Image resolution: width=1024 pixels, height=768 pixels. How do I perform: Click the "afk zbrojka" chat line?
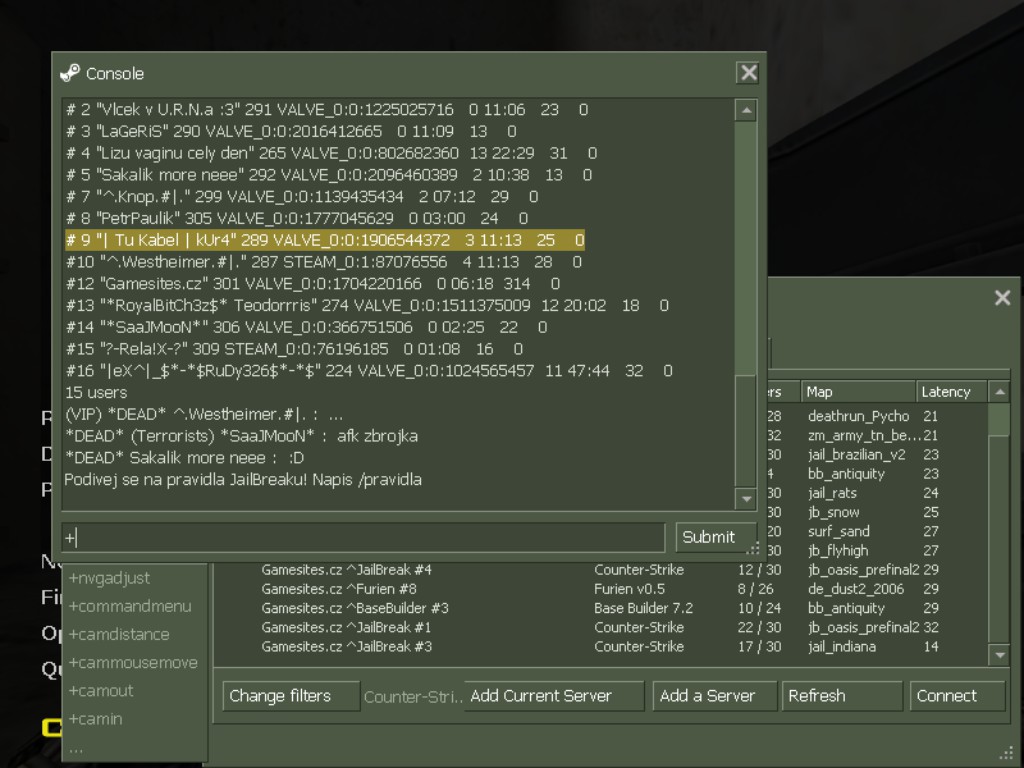[x=241, y=436]
